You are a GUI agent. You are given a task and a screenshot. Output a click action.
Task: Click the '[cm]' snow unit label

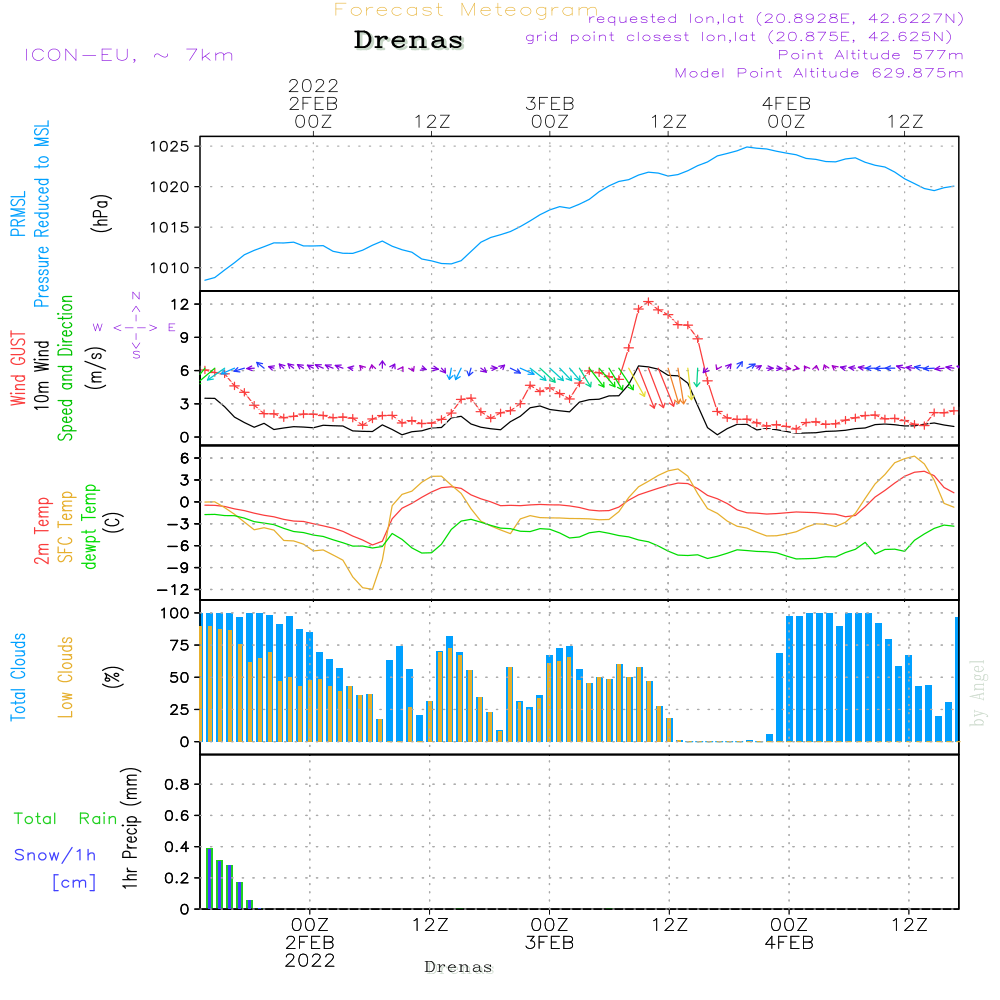tap(74, 883)
